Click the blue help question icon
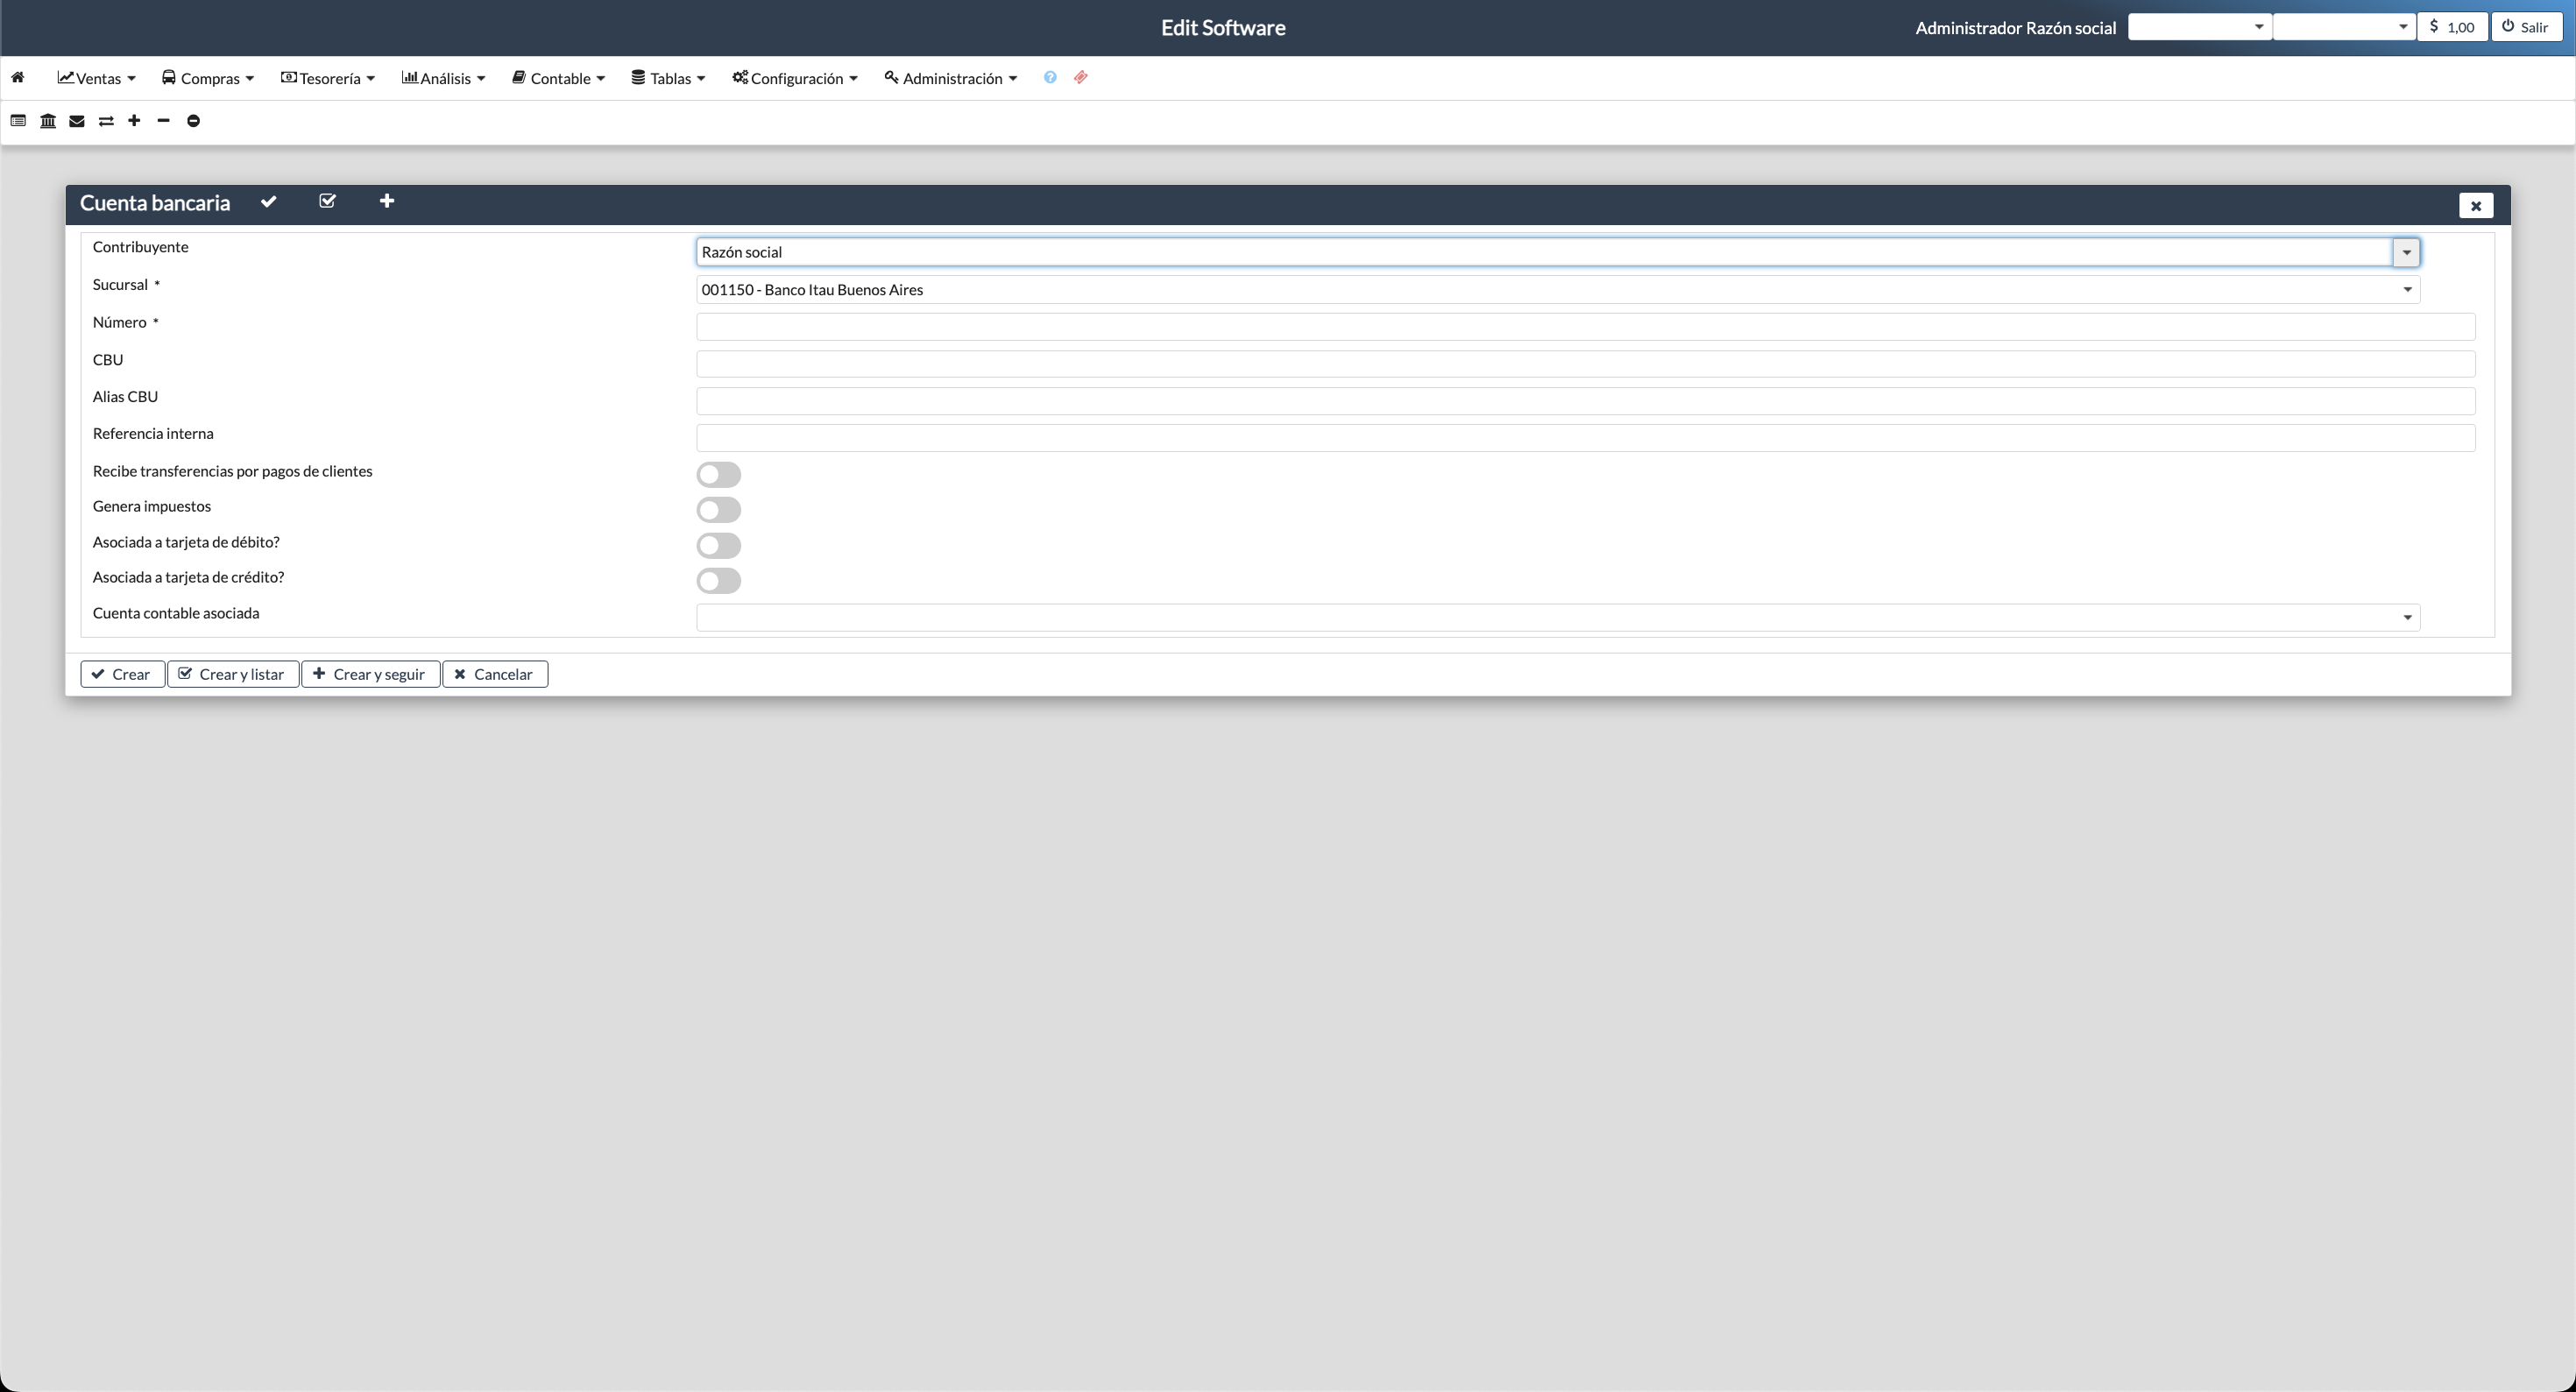 tap(1050, 78)
